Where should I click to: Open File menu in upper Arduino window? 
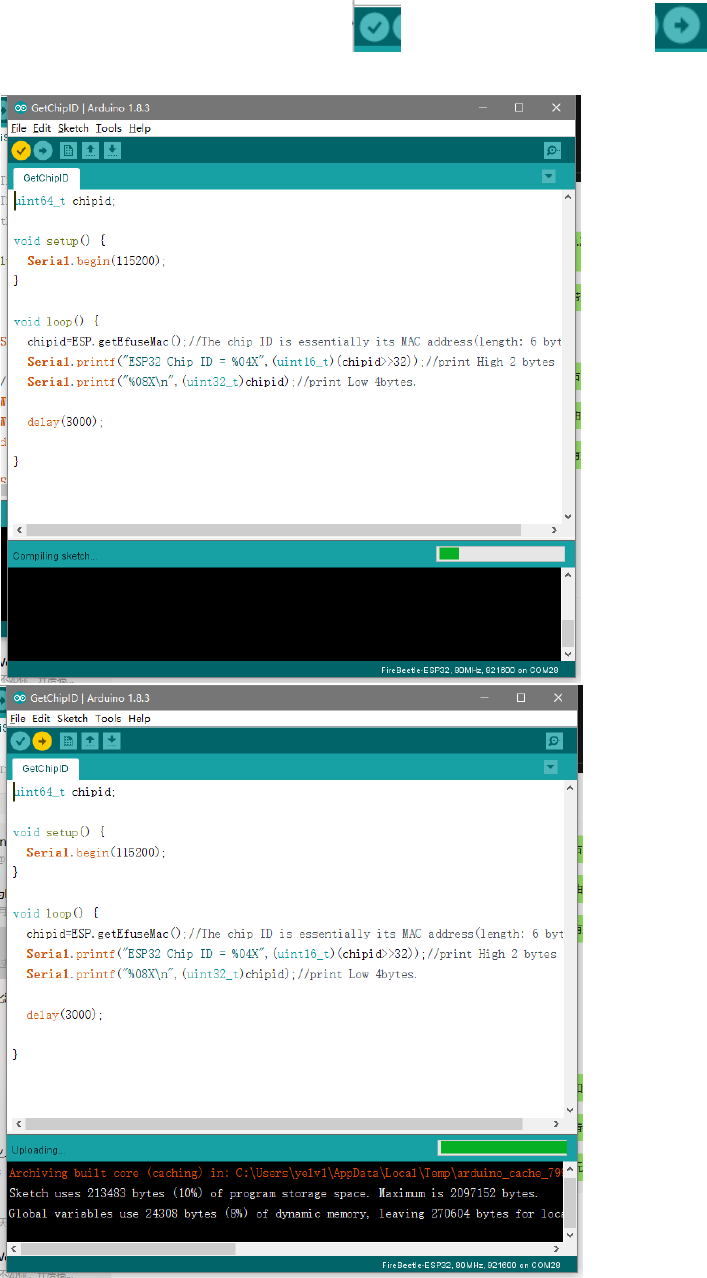(18, 128)
